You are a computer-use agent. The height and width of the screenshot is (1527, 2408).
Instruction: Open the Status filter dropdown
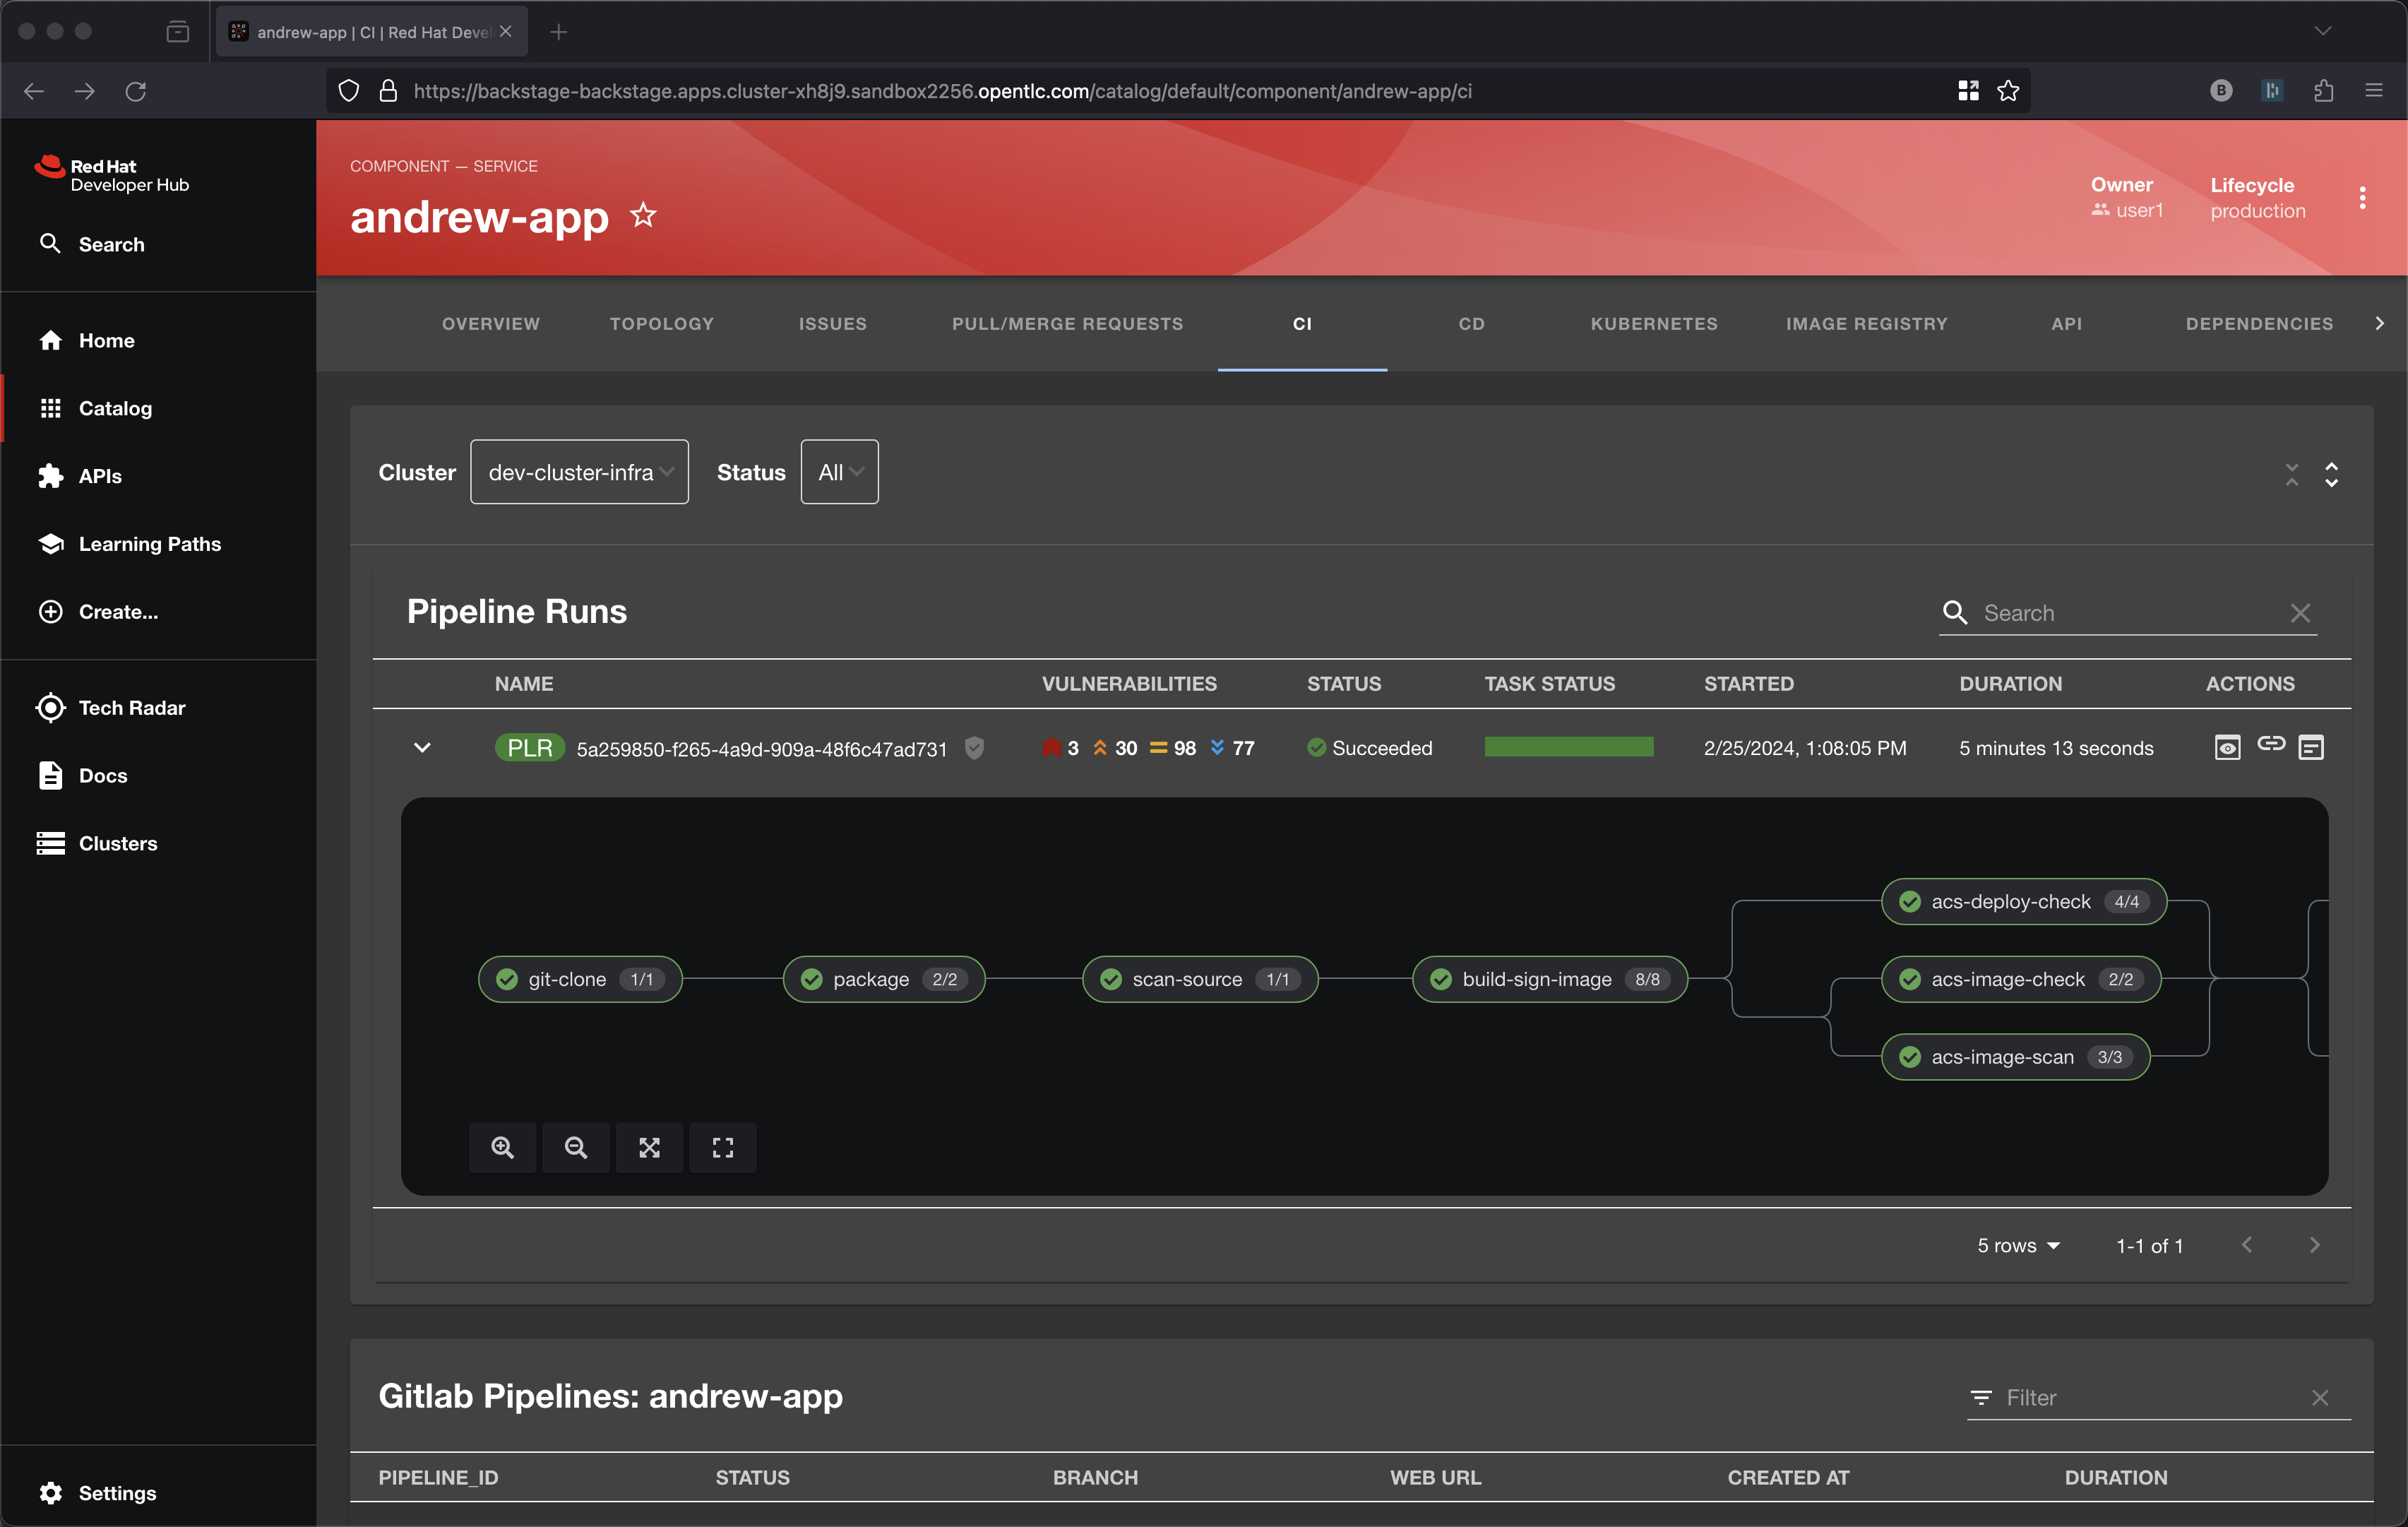pos(839,472)
